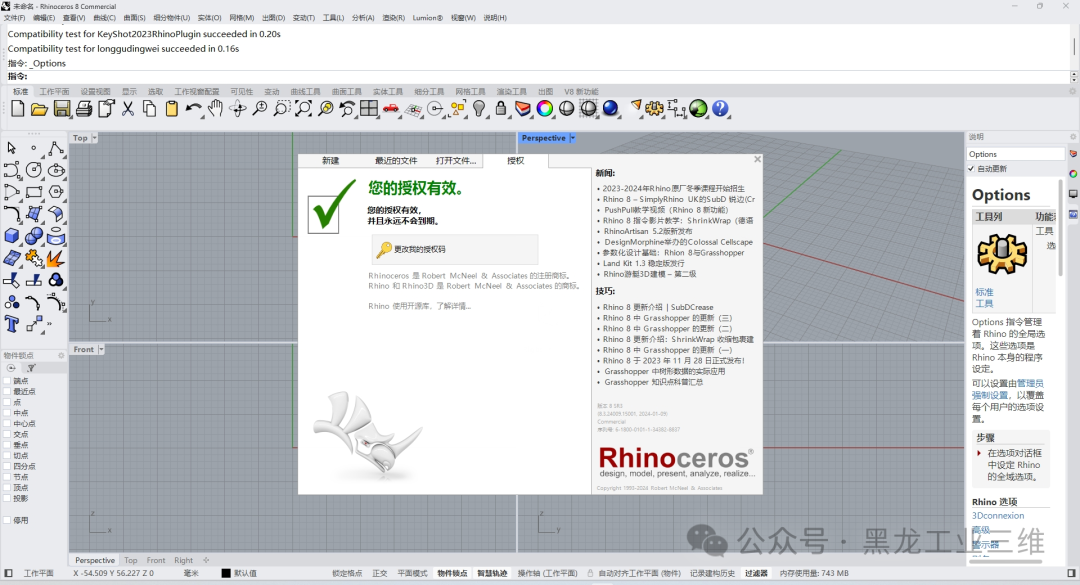
Task: Open the 管理员强制设置 link in help panel
Action: pyautogui.click(x=1008, y=389)
